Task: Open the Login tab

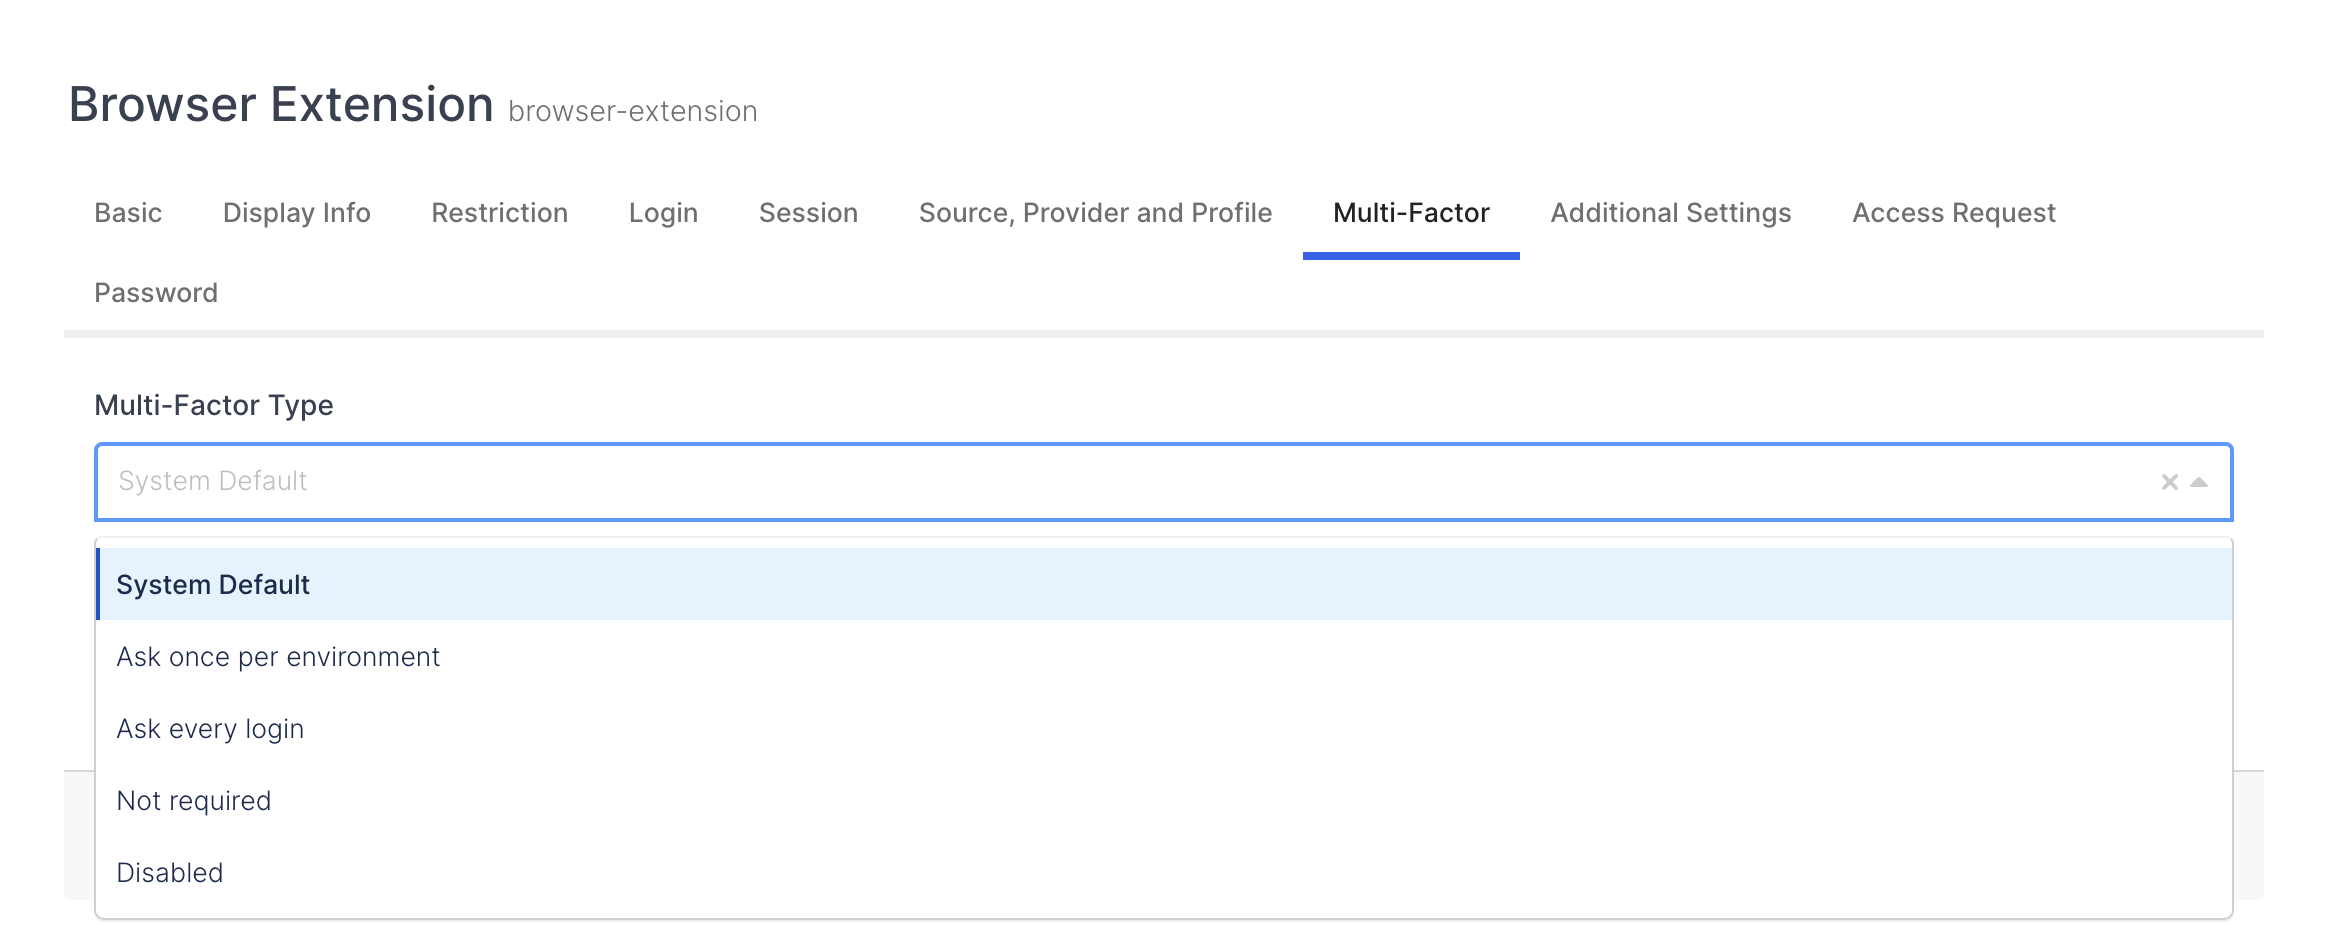Action: 663,213
